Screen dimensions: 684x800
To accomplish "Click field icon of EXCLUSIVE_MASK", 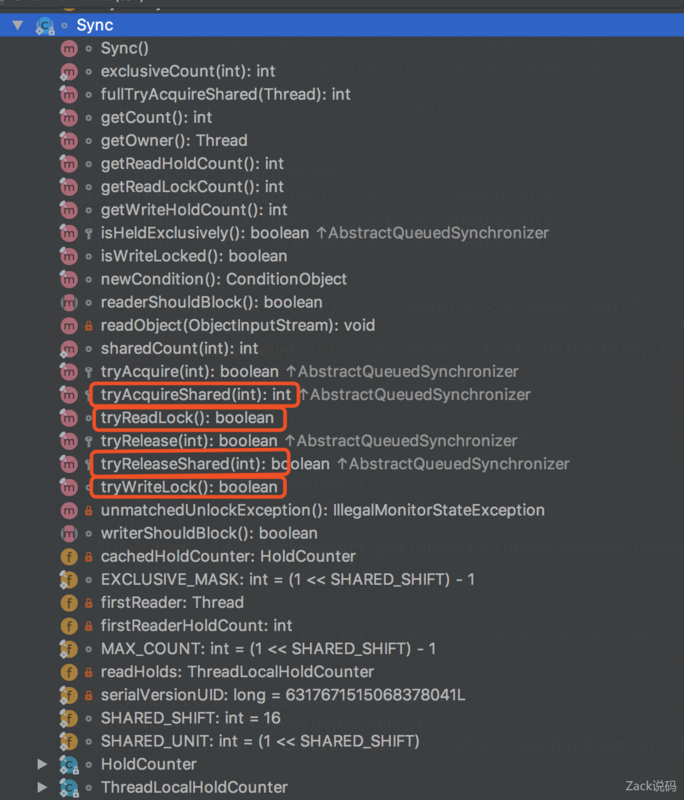I will pyautogui.click(x=69, y=580).
